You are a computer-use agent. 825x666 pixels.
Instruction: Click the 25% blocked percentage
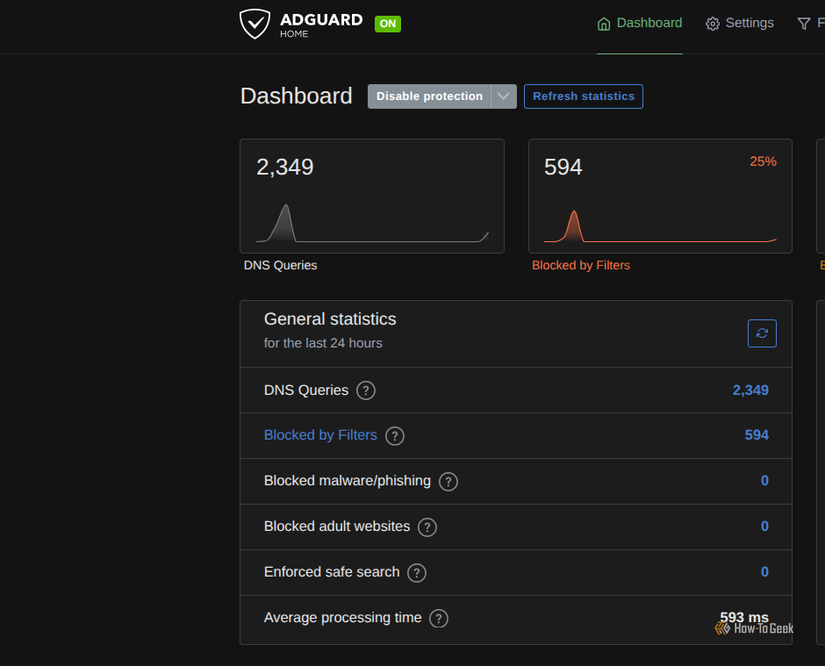click(763, 162)
